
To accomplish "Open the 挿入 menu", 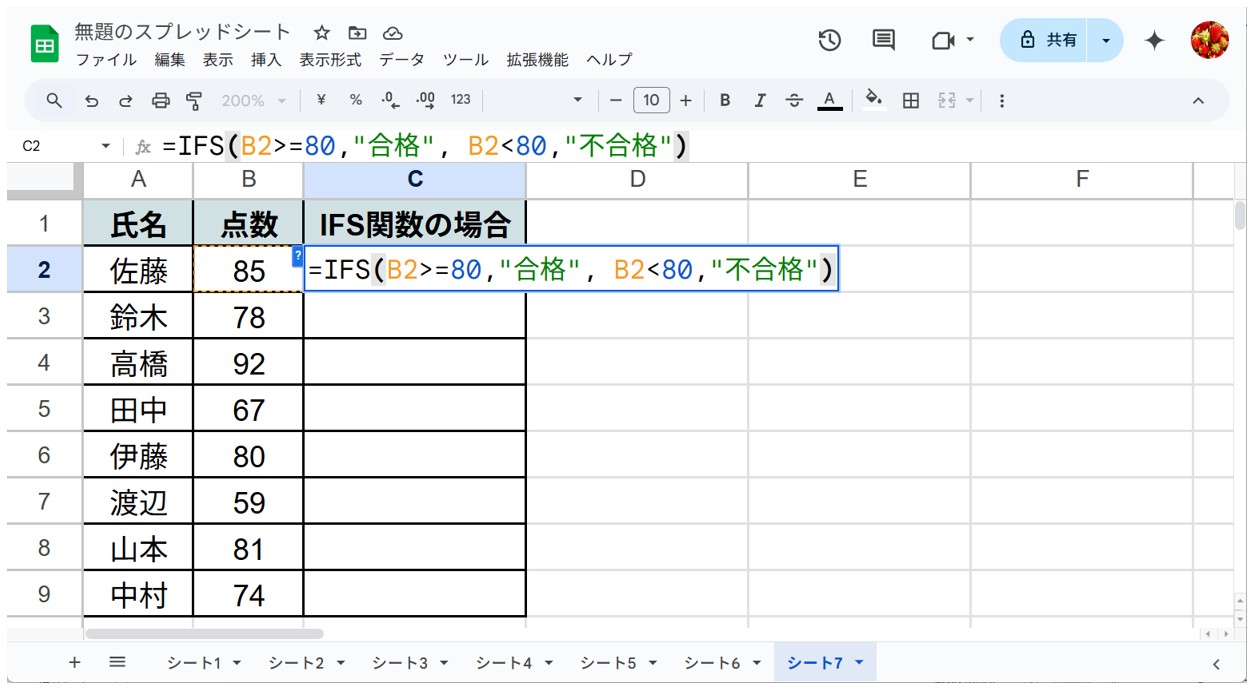I will pyautogui.click(x=266, y=60).
